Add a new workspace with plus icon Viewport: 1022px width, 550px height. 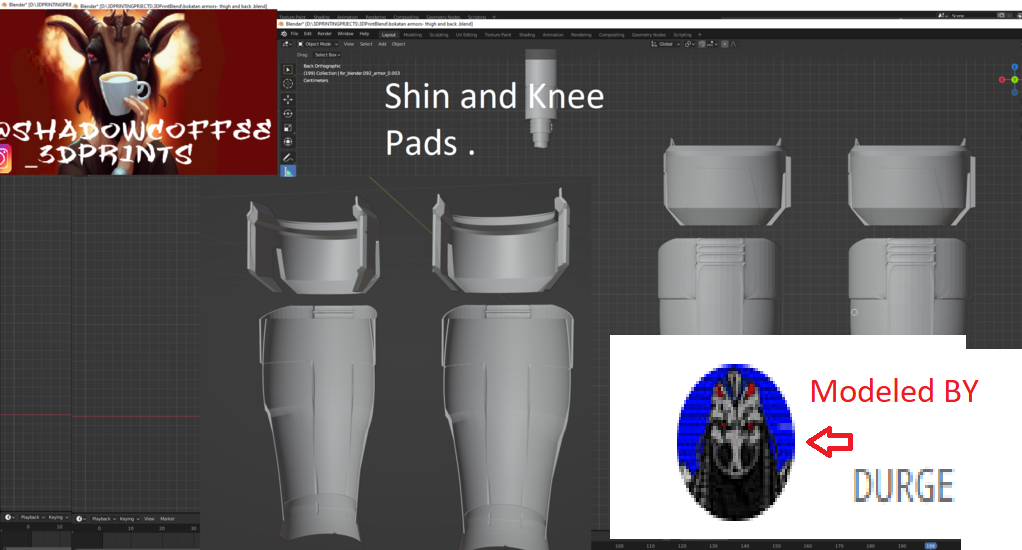click(x=699, y=35)
